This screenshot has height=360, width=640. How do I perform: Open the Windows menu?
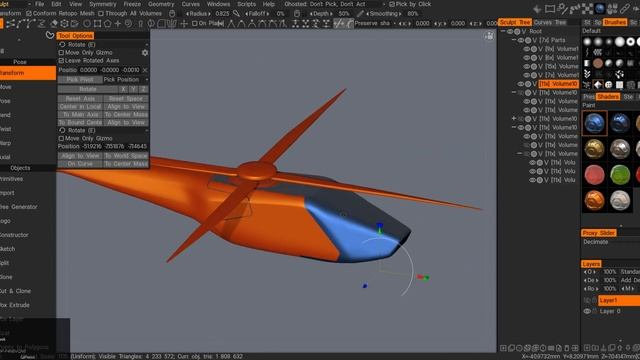pyautogui.click(x=218, y=4)
